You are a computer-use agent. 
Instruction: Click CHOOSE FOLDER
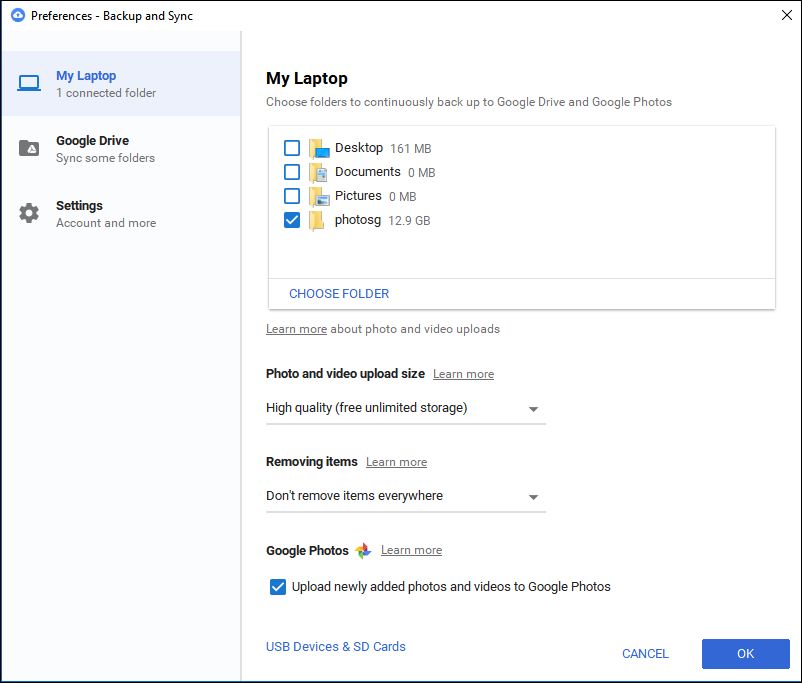339,294
